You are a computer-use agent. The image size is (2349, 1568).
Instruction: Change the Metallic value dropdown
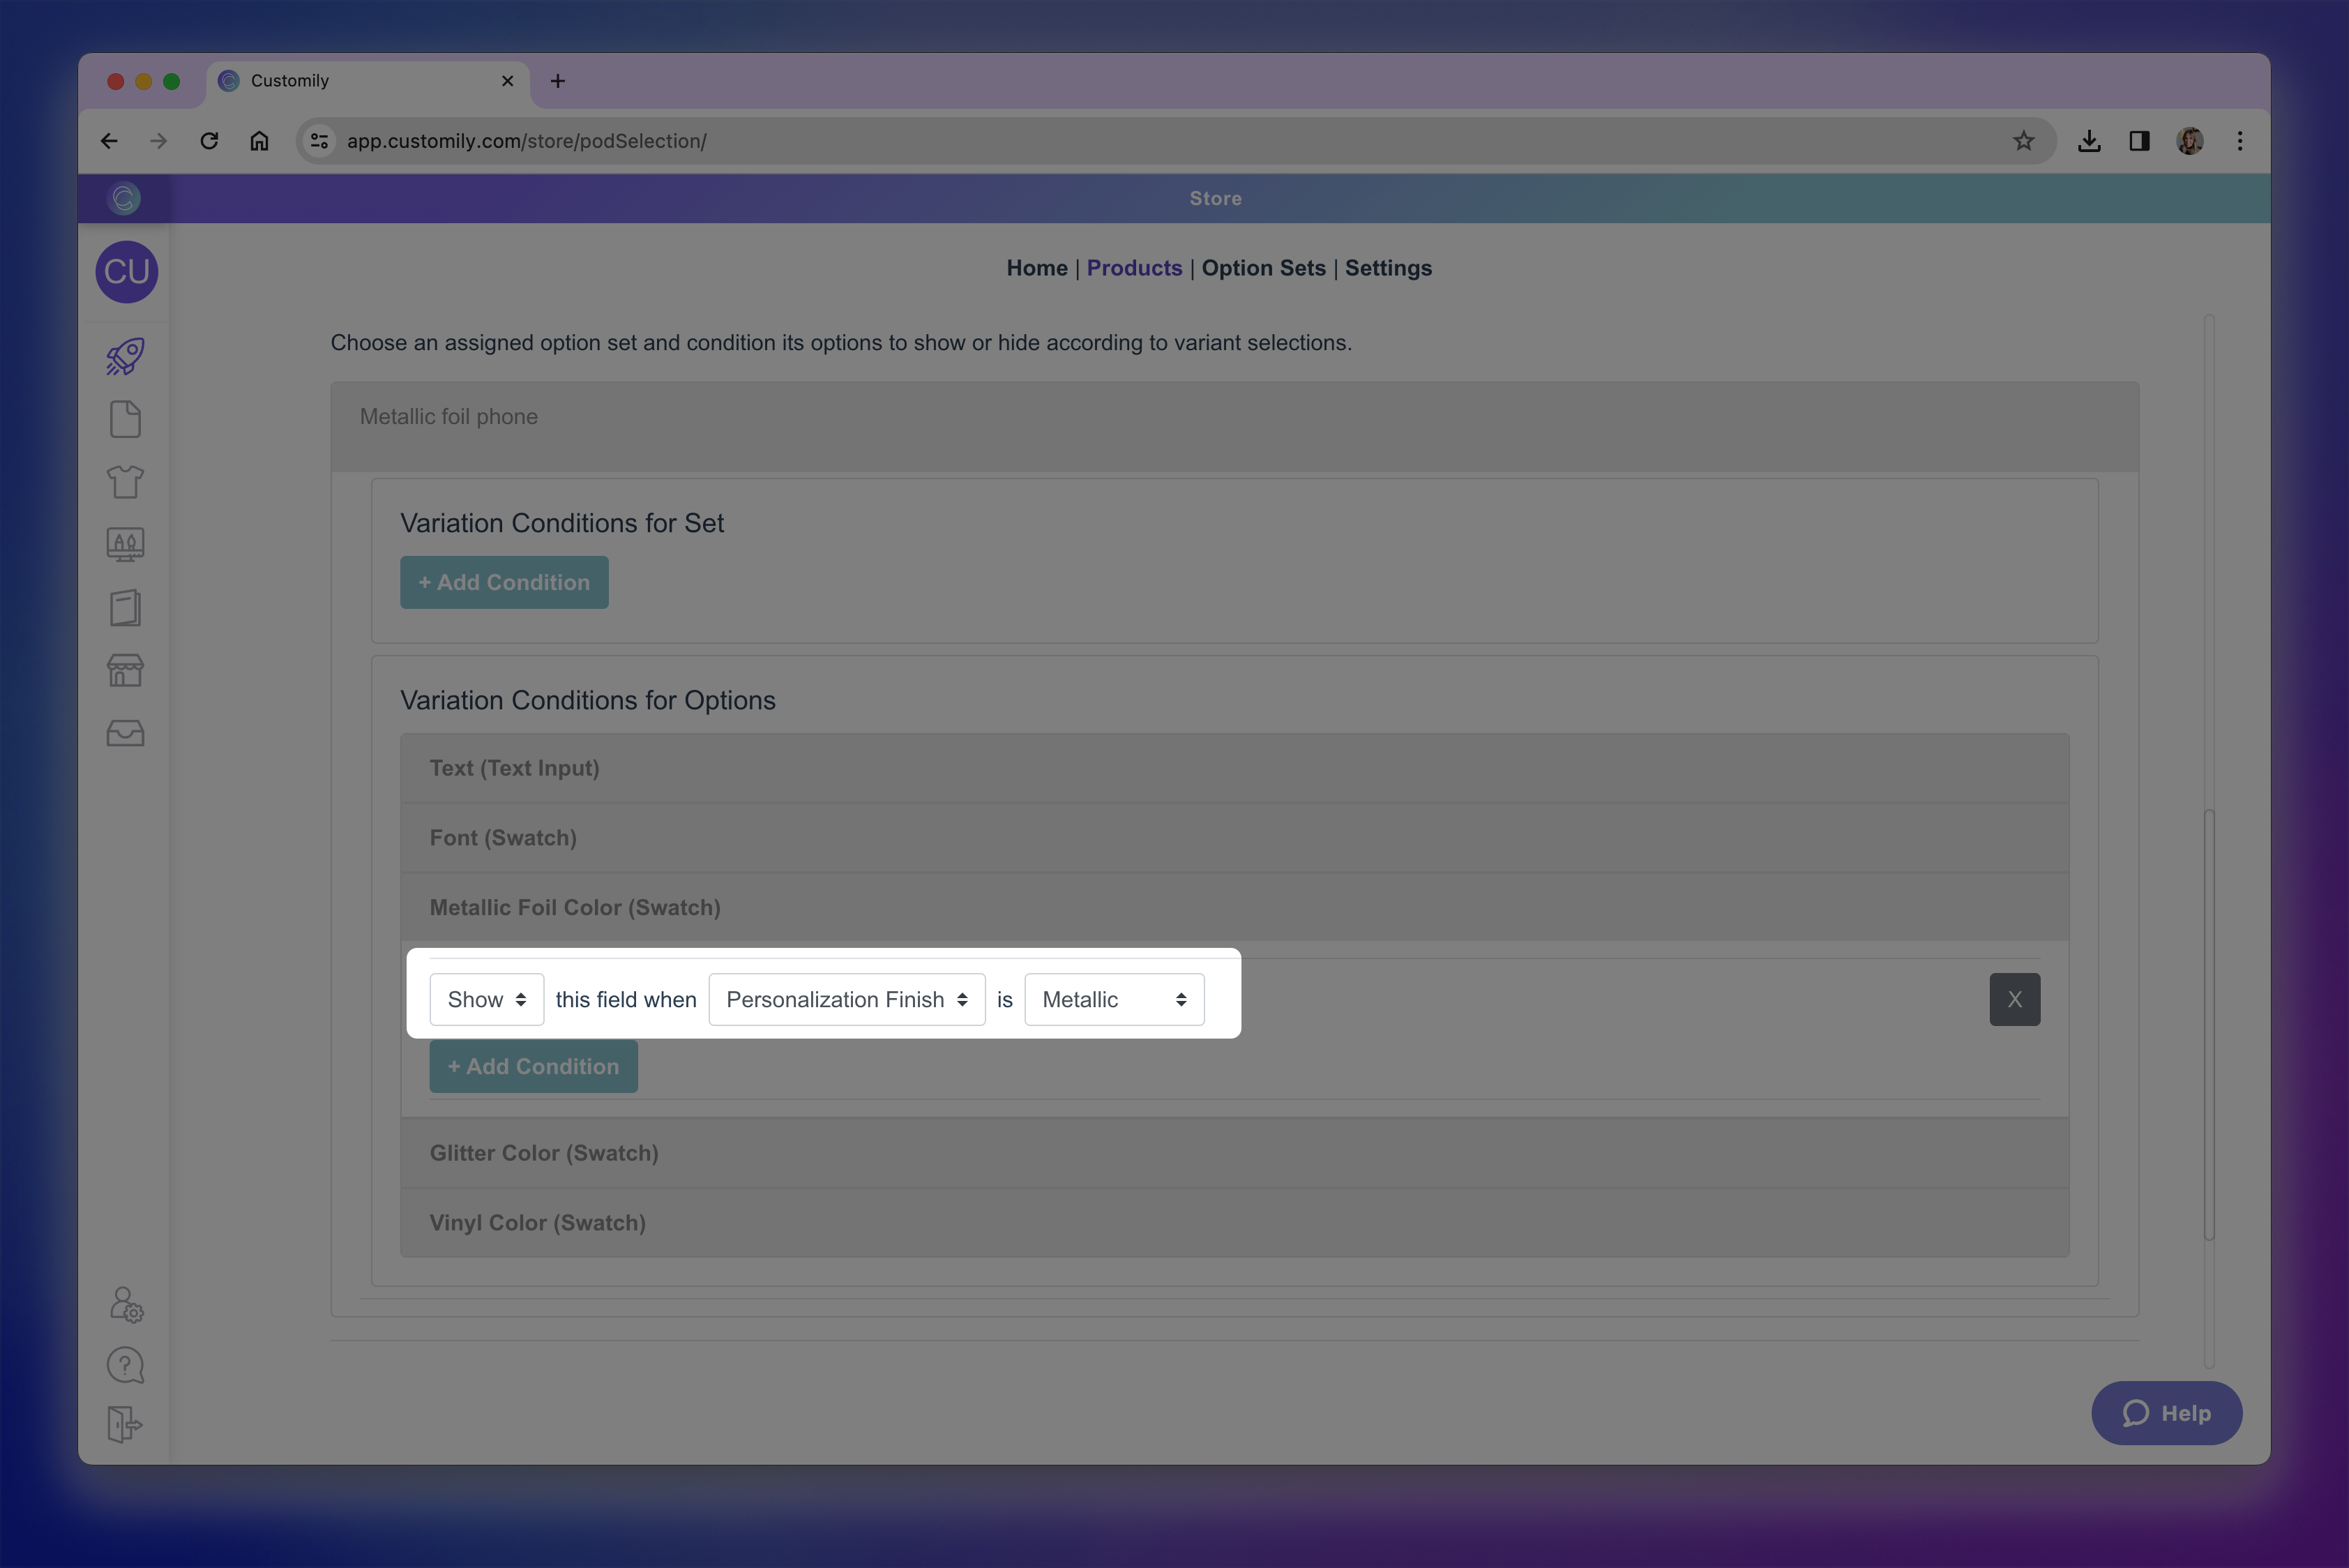(x=1114, y=999)
